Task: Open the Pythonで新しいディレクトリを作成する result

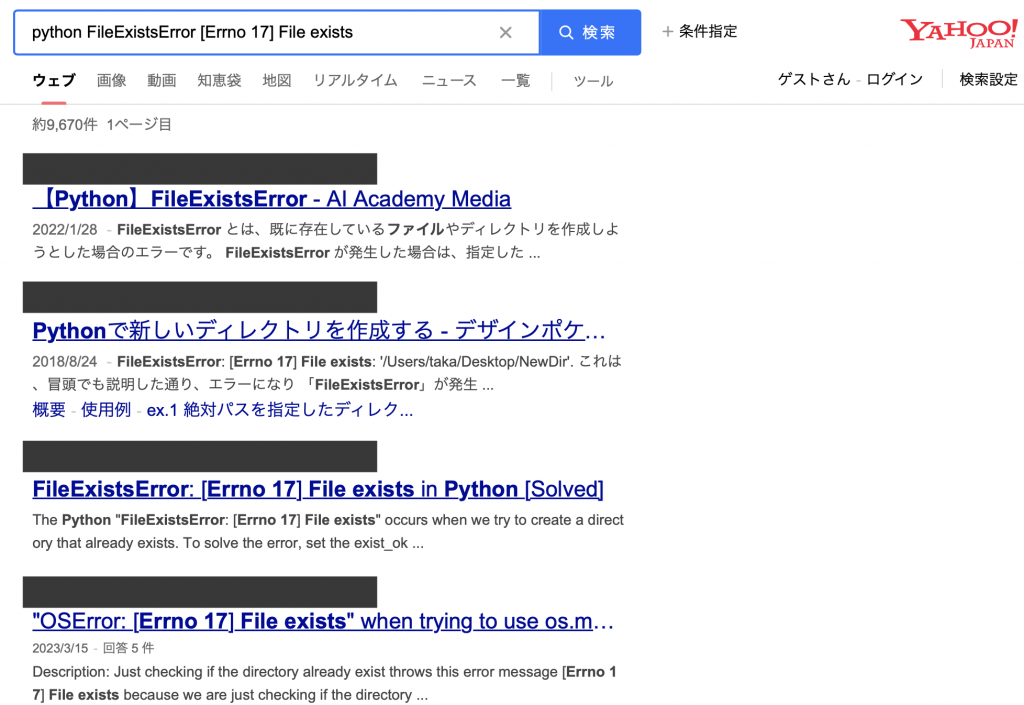Action: pyautogui.click(x=319, y=331)
